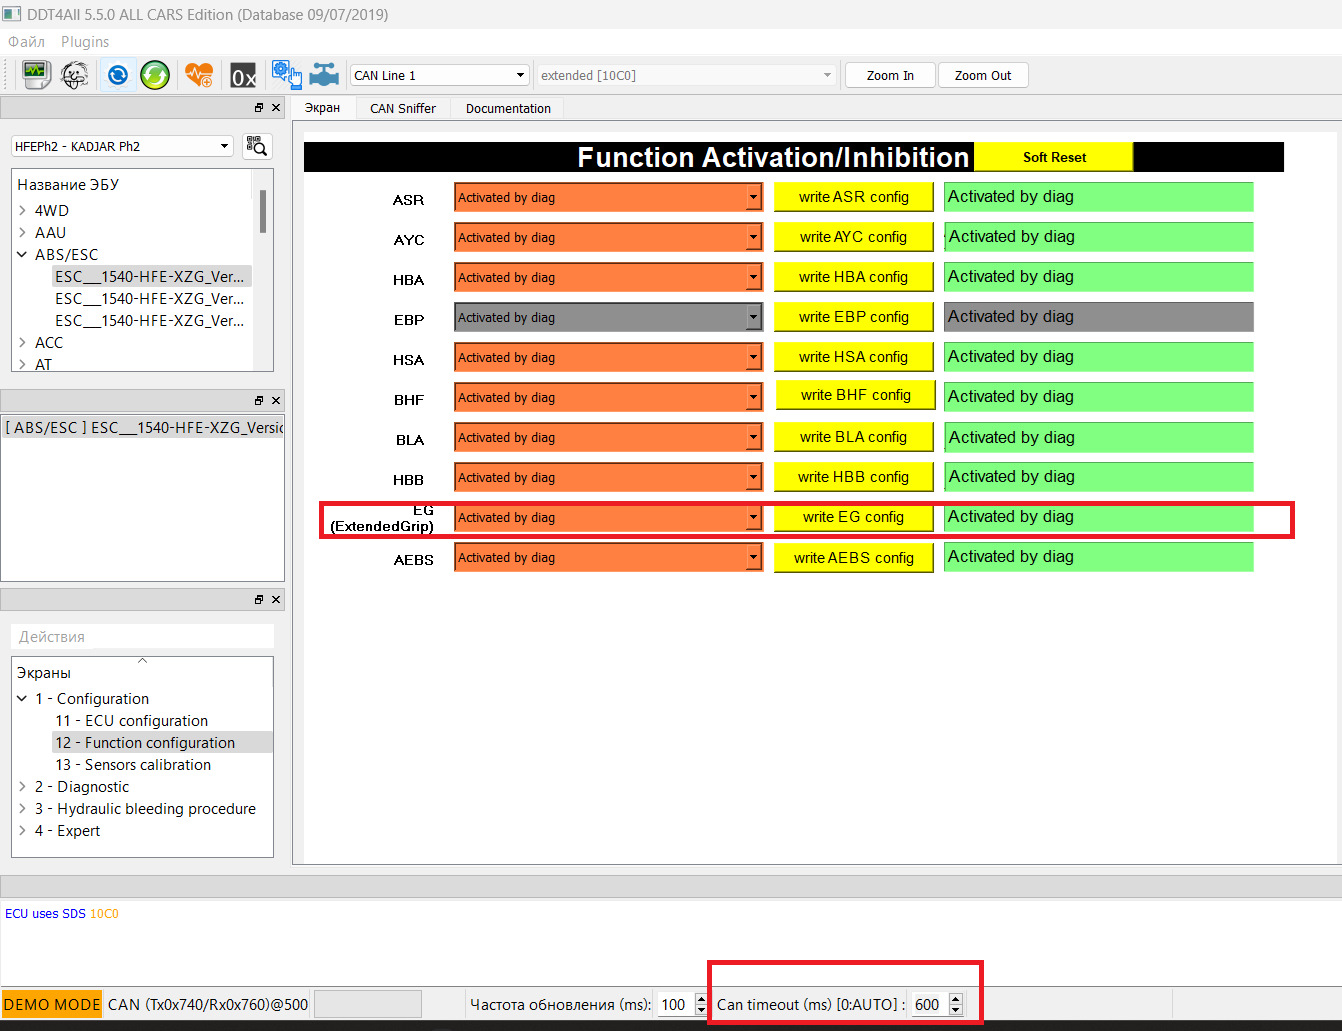Open the Plugins menu

[85, 42]
